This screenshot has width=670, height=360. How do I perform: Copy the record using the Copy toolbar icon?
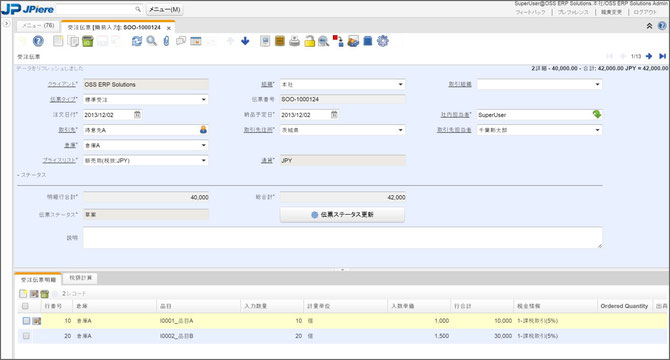pos(73,41)
